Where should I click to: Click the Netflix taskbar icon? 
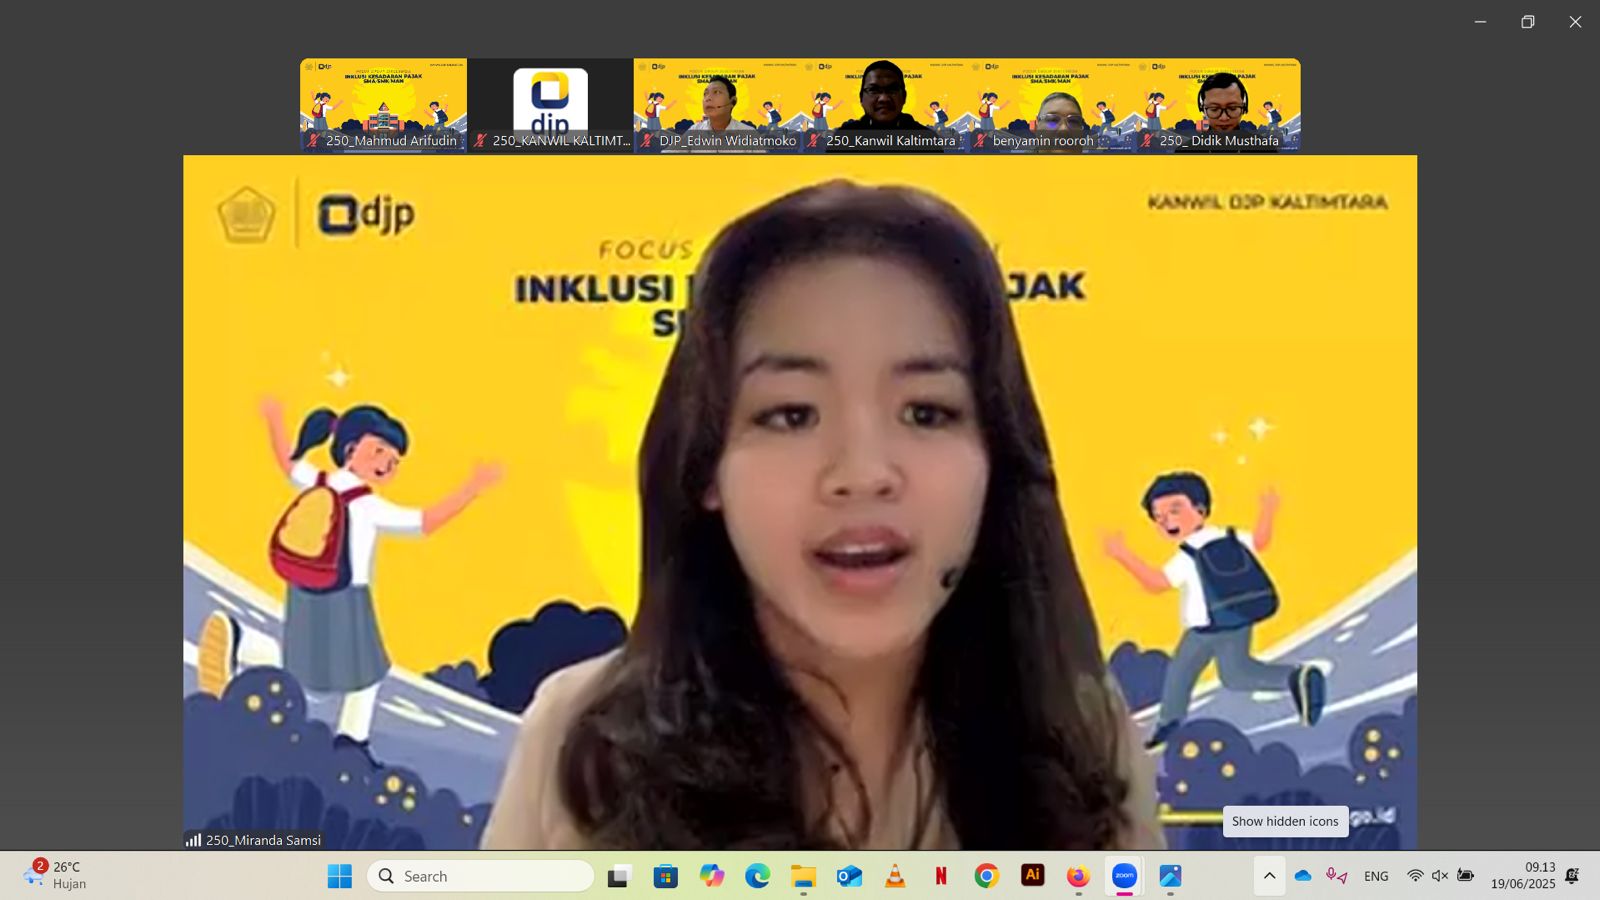pos(941,876)
